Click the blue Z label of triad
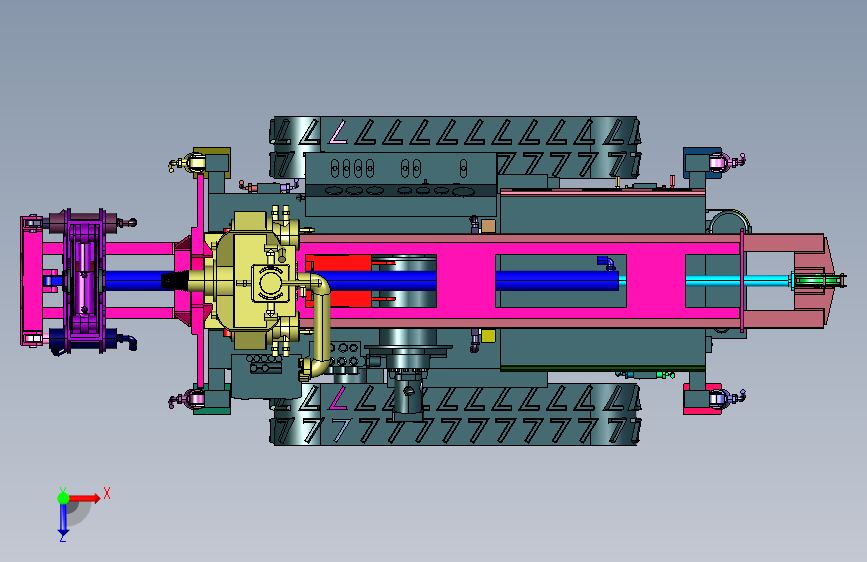The height and width of the screenshot is (562, 867). pyautogui.click(x=63, y=537)
